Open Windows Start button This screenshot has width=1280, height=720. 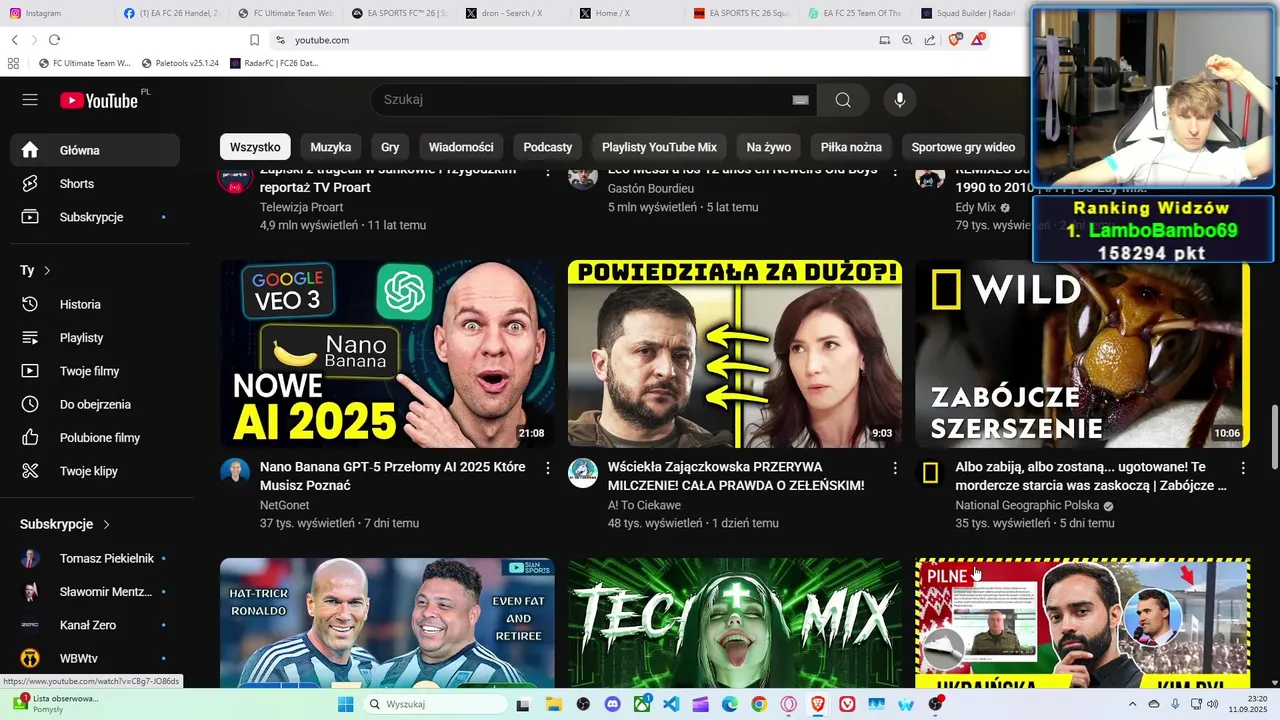[345, 704]
